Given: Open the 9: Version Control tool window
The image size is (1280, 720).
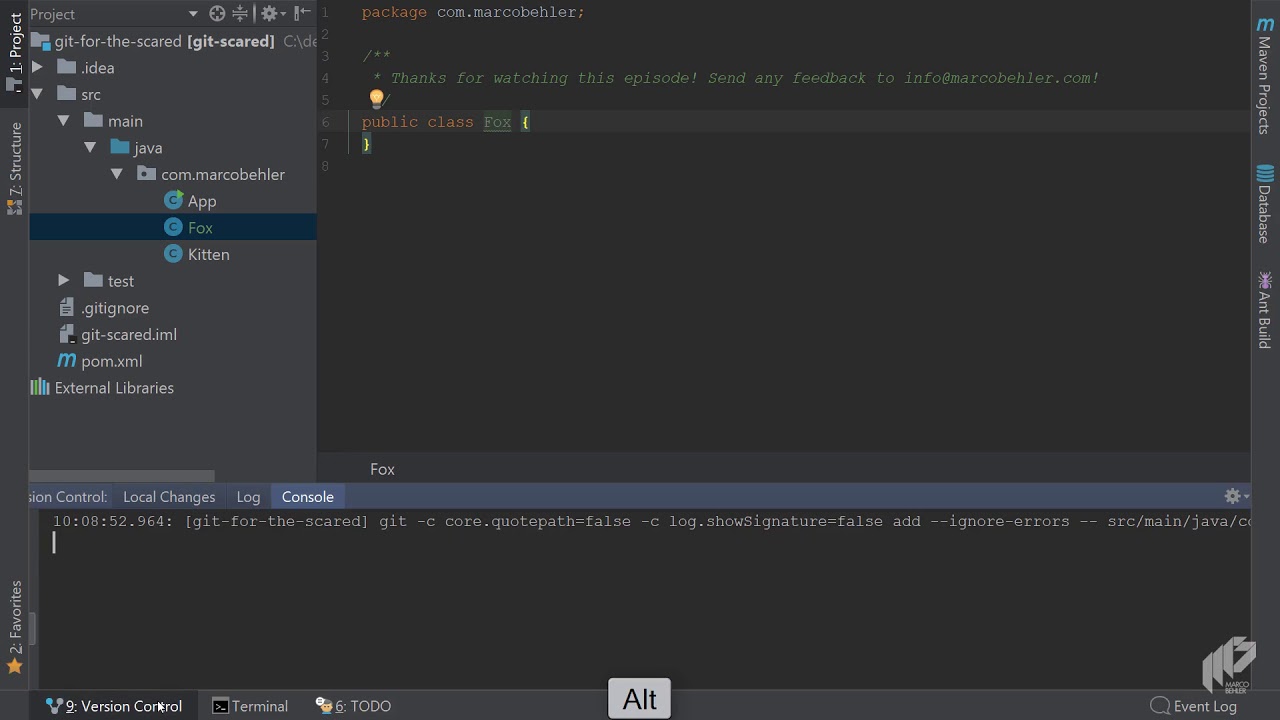Looking at the screenshot, I should (x=114, y=706).
